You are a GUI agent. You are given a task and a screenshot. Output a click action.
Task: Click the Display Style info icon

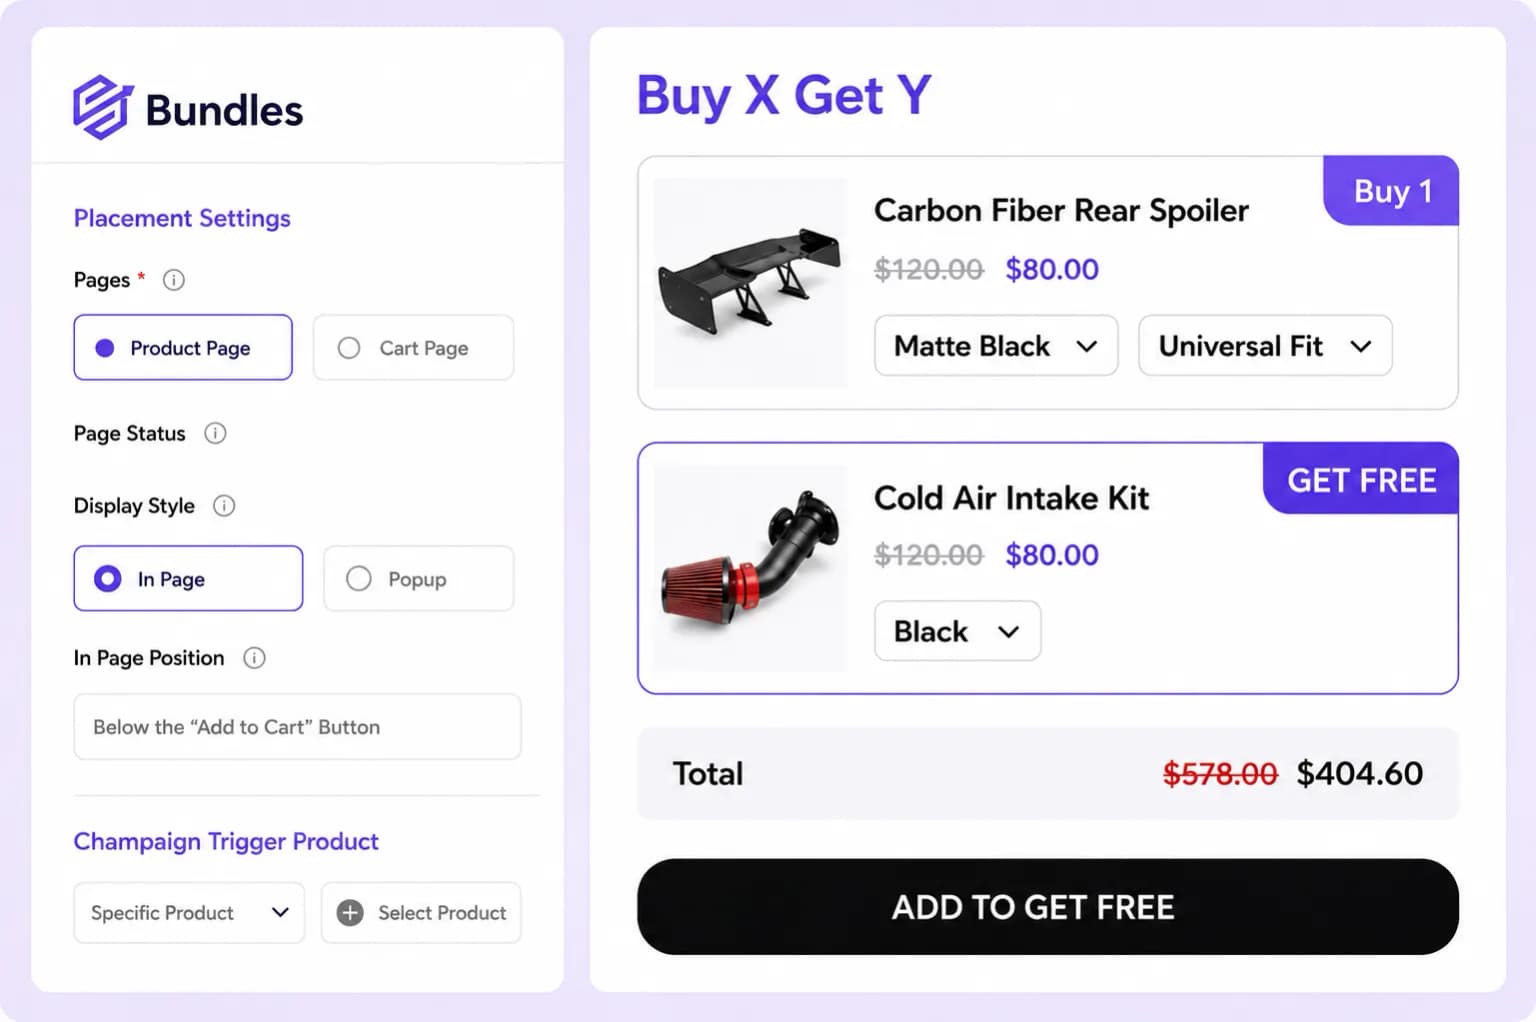pos(224,506)
